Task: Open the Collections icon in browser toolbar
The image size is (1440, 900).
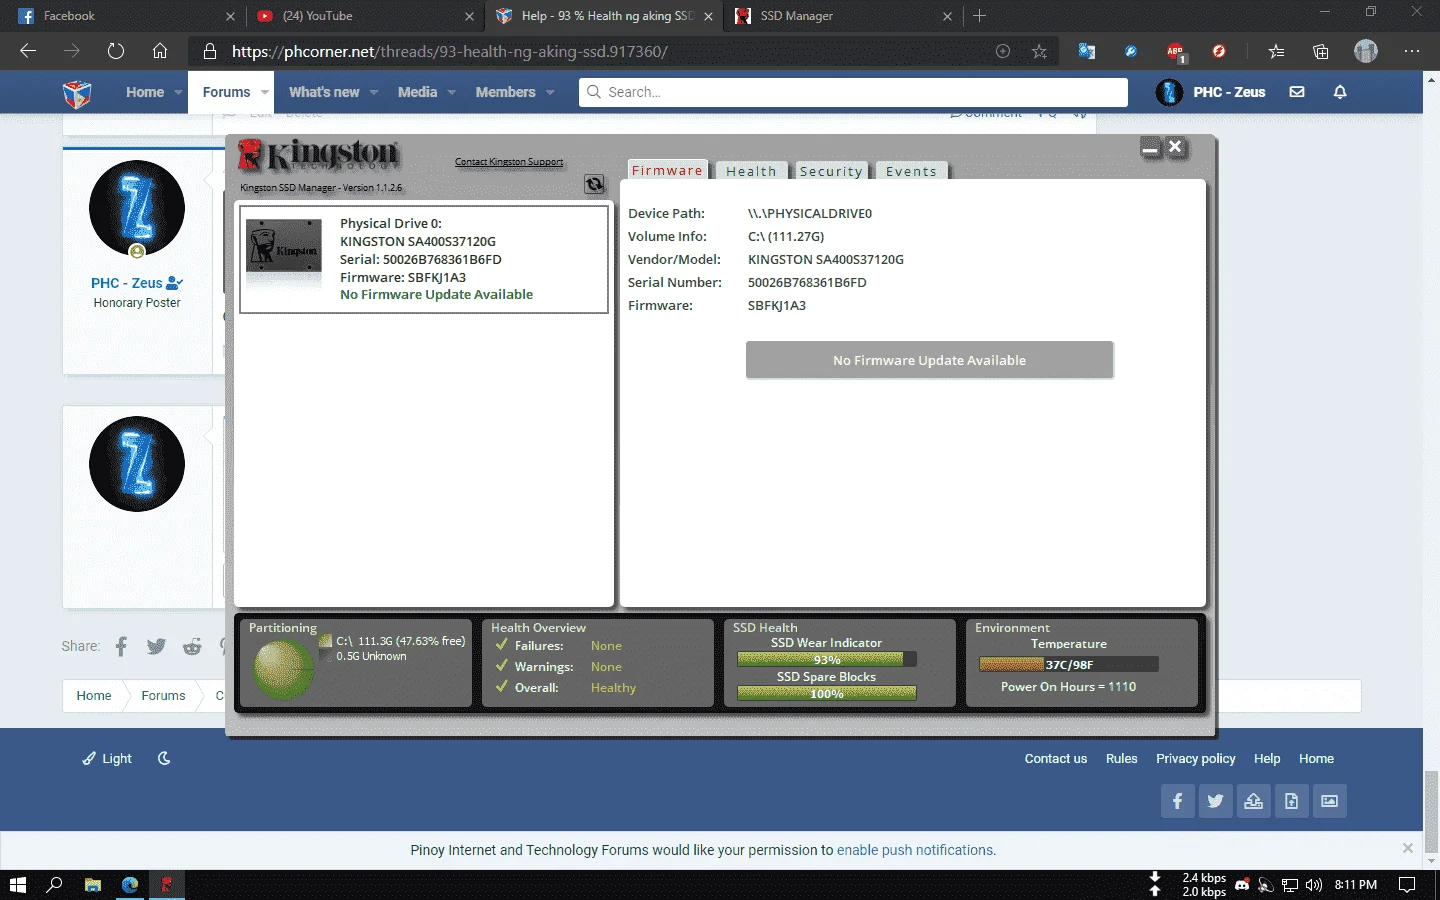Action: click(x=1321, y=51)
